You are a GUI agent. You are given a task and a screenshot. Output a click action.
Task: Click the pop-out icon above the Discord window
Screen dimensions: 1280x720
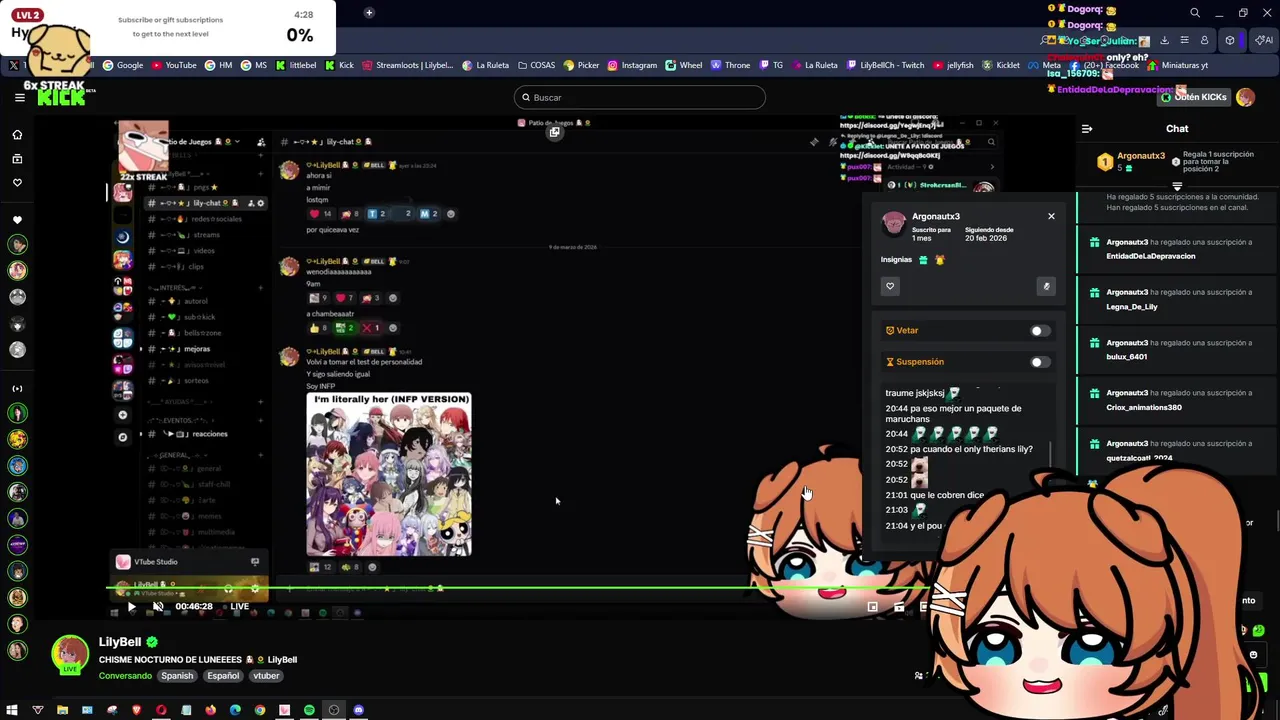(x=554, y=132)
